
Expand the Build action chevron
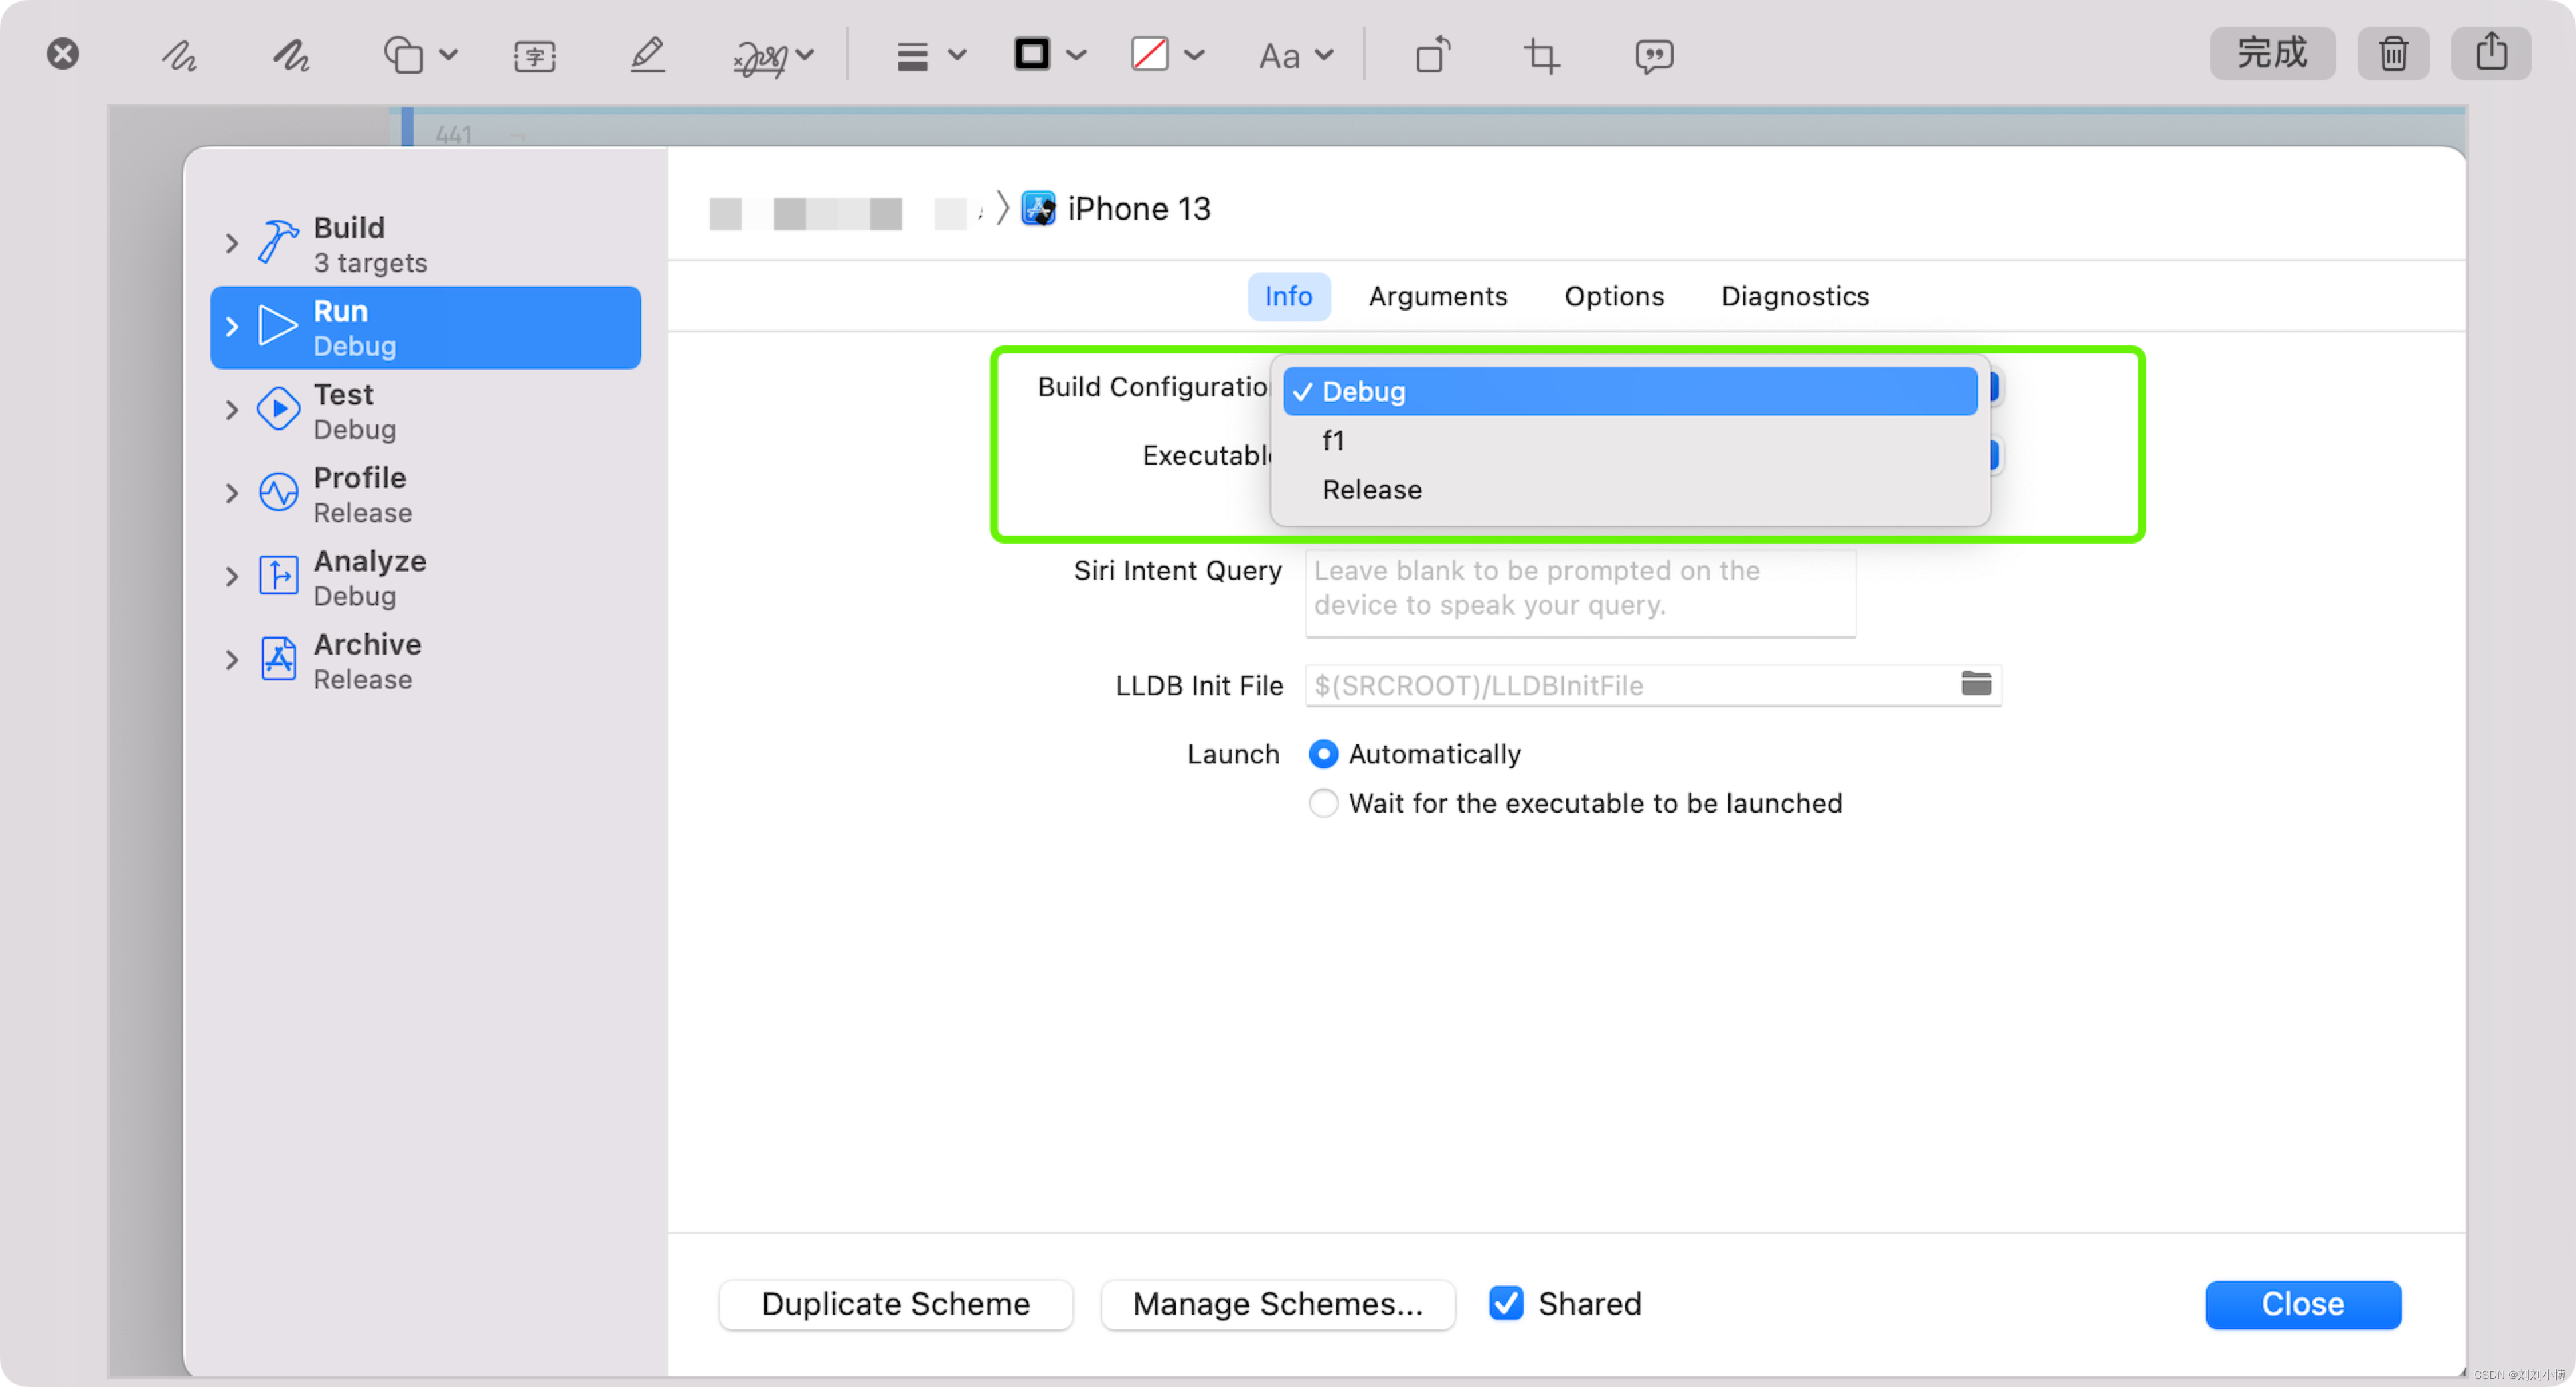pos(232,243)
